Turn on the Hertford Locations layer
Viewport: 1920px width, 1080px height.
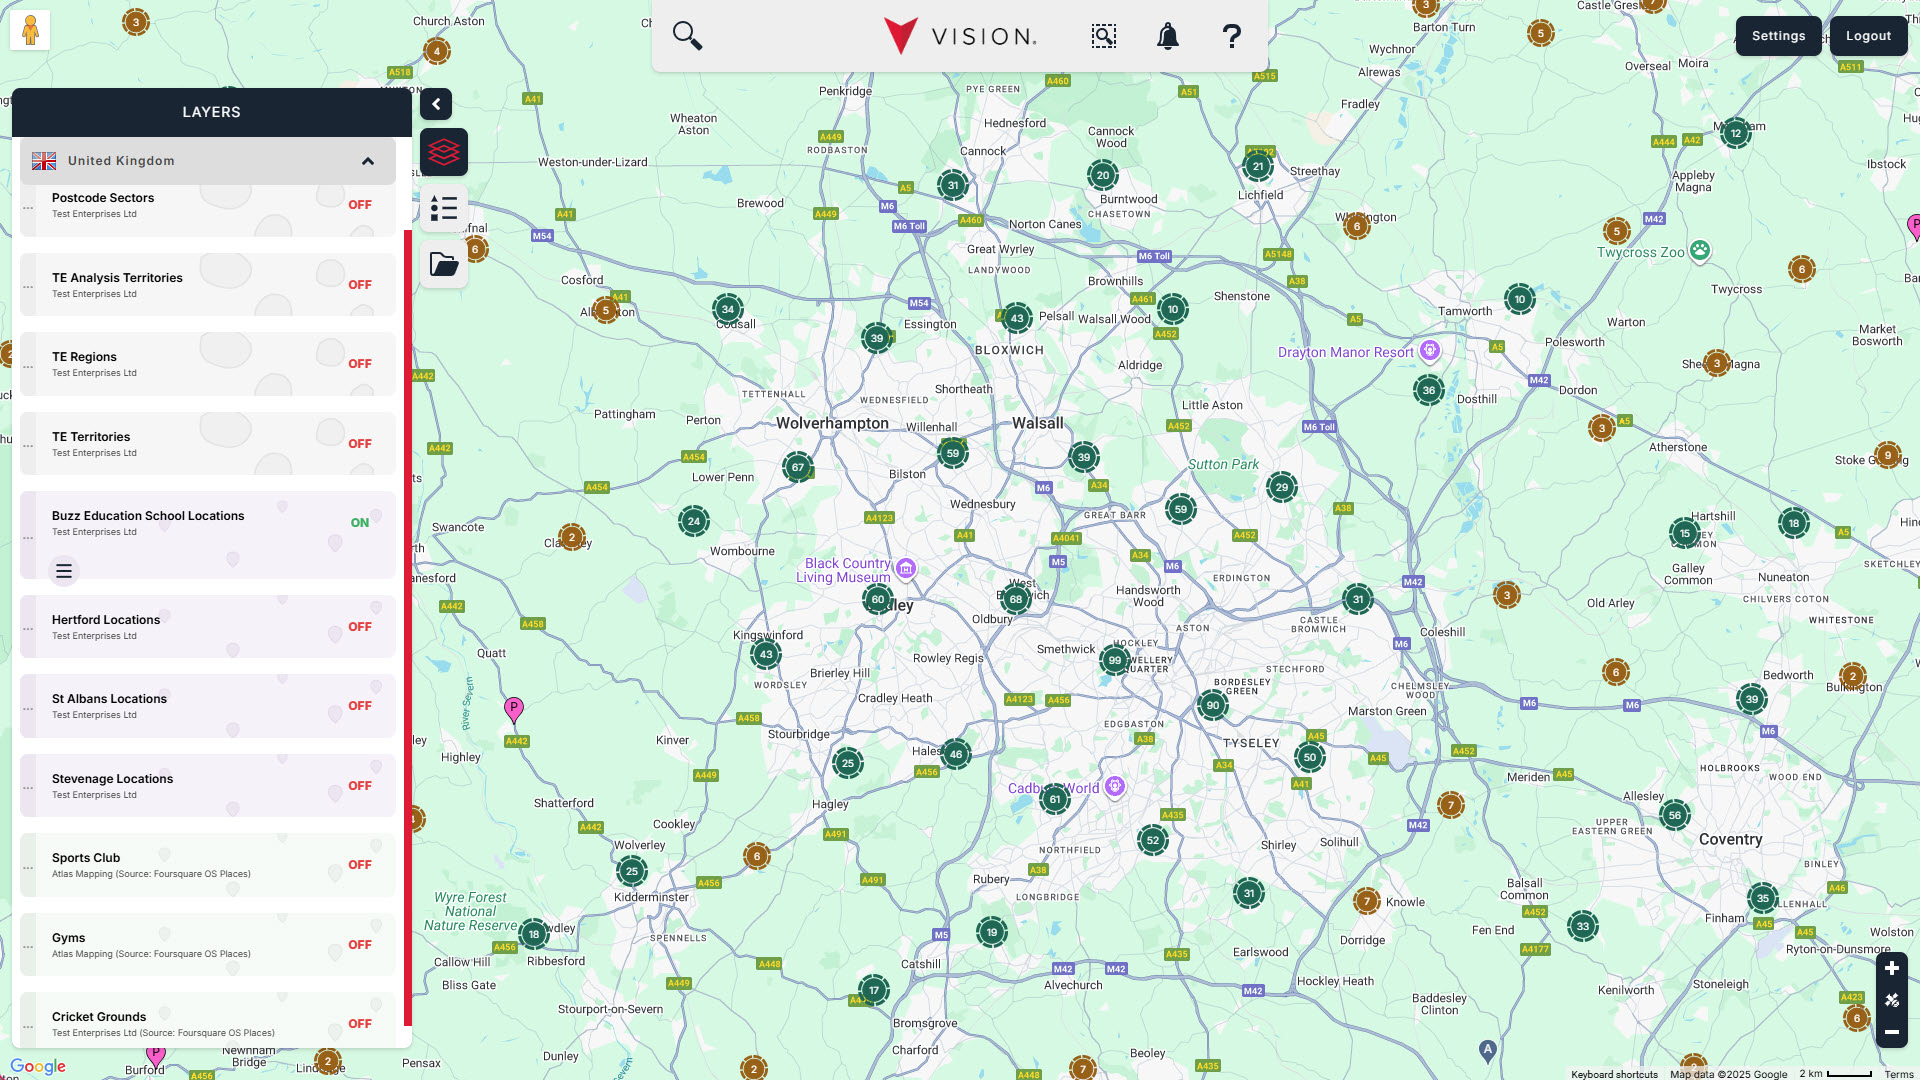coord(359,627)
